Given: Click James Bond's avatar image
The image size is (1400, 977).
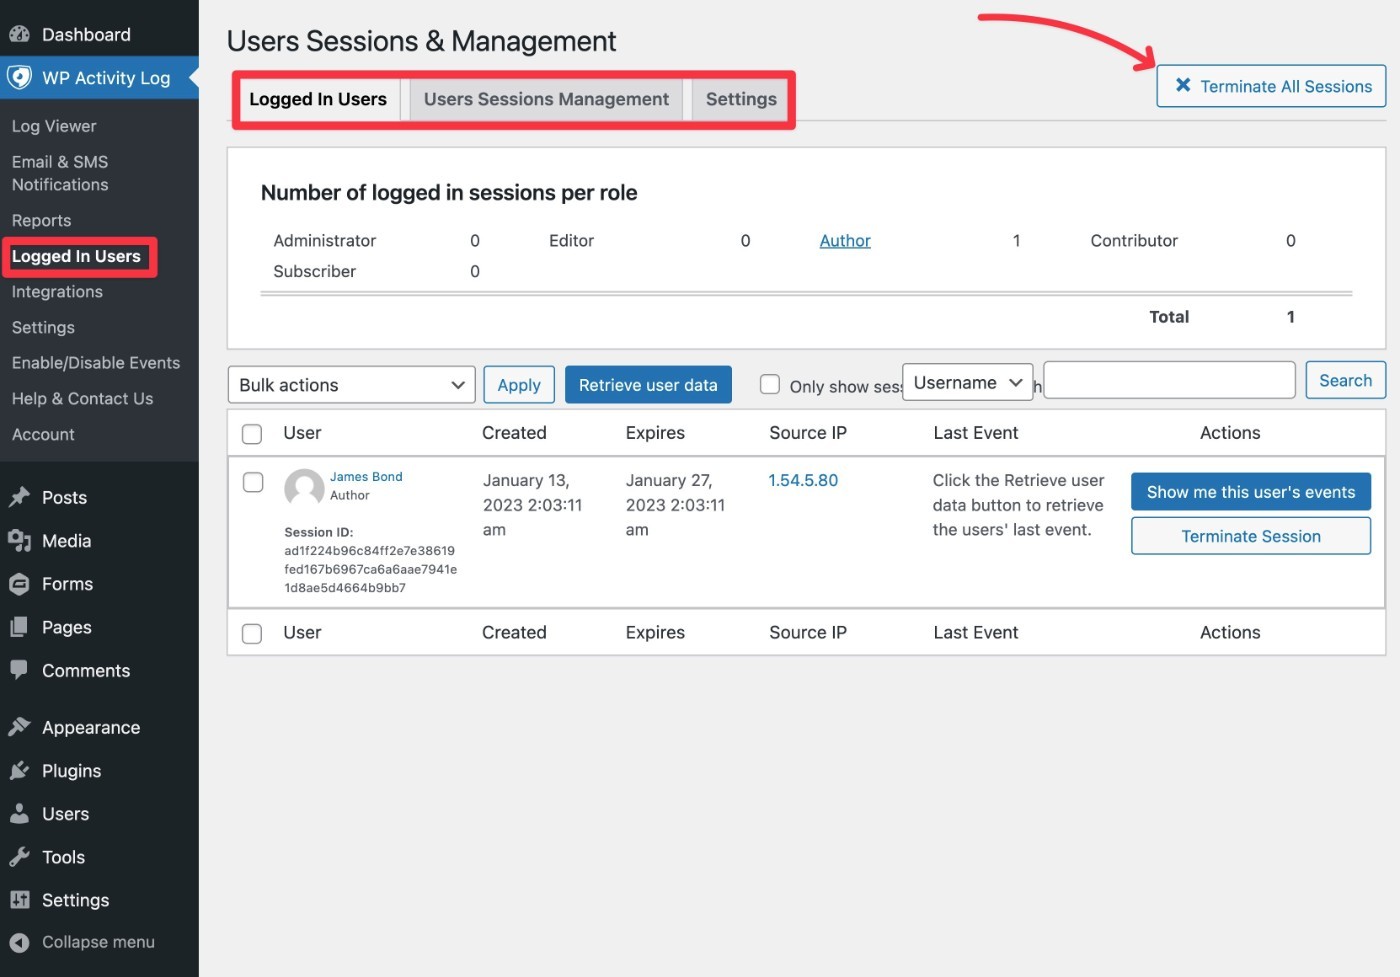Looking at the screenshot, I should pos(304,487).
